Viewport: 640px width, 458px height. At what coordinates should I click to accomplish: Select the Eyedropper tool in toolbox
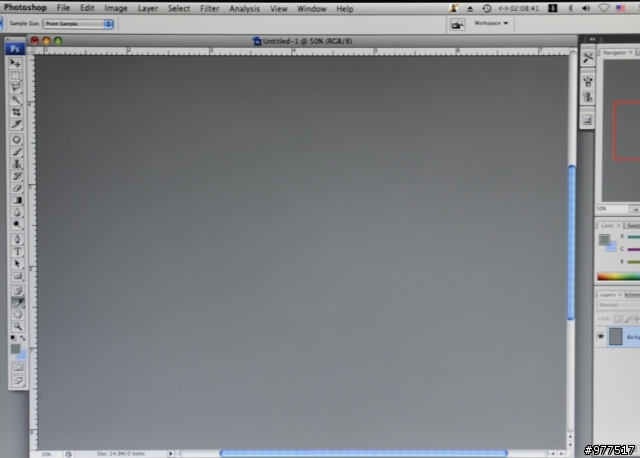point(17,302)
